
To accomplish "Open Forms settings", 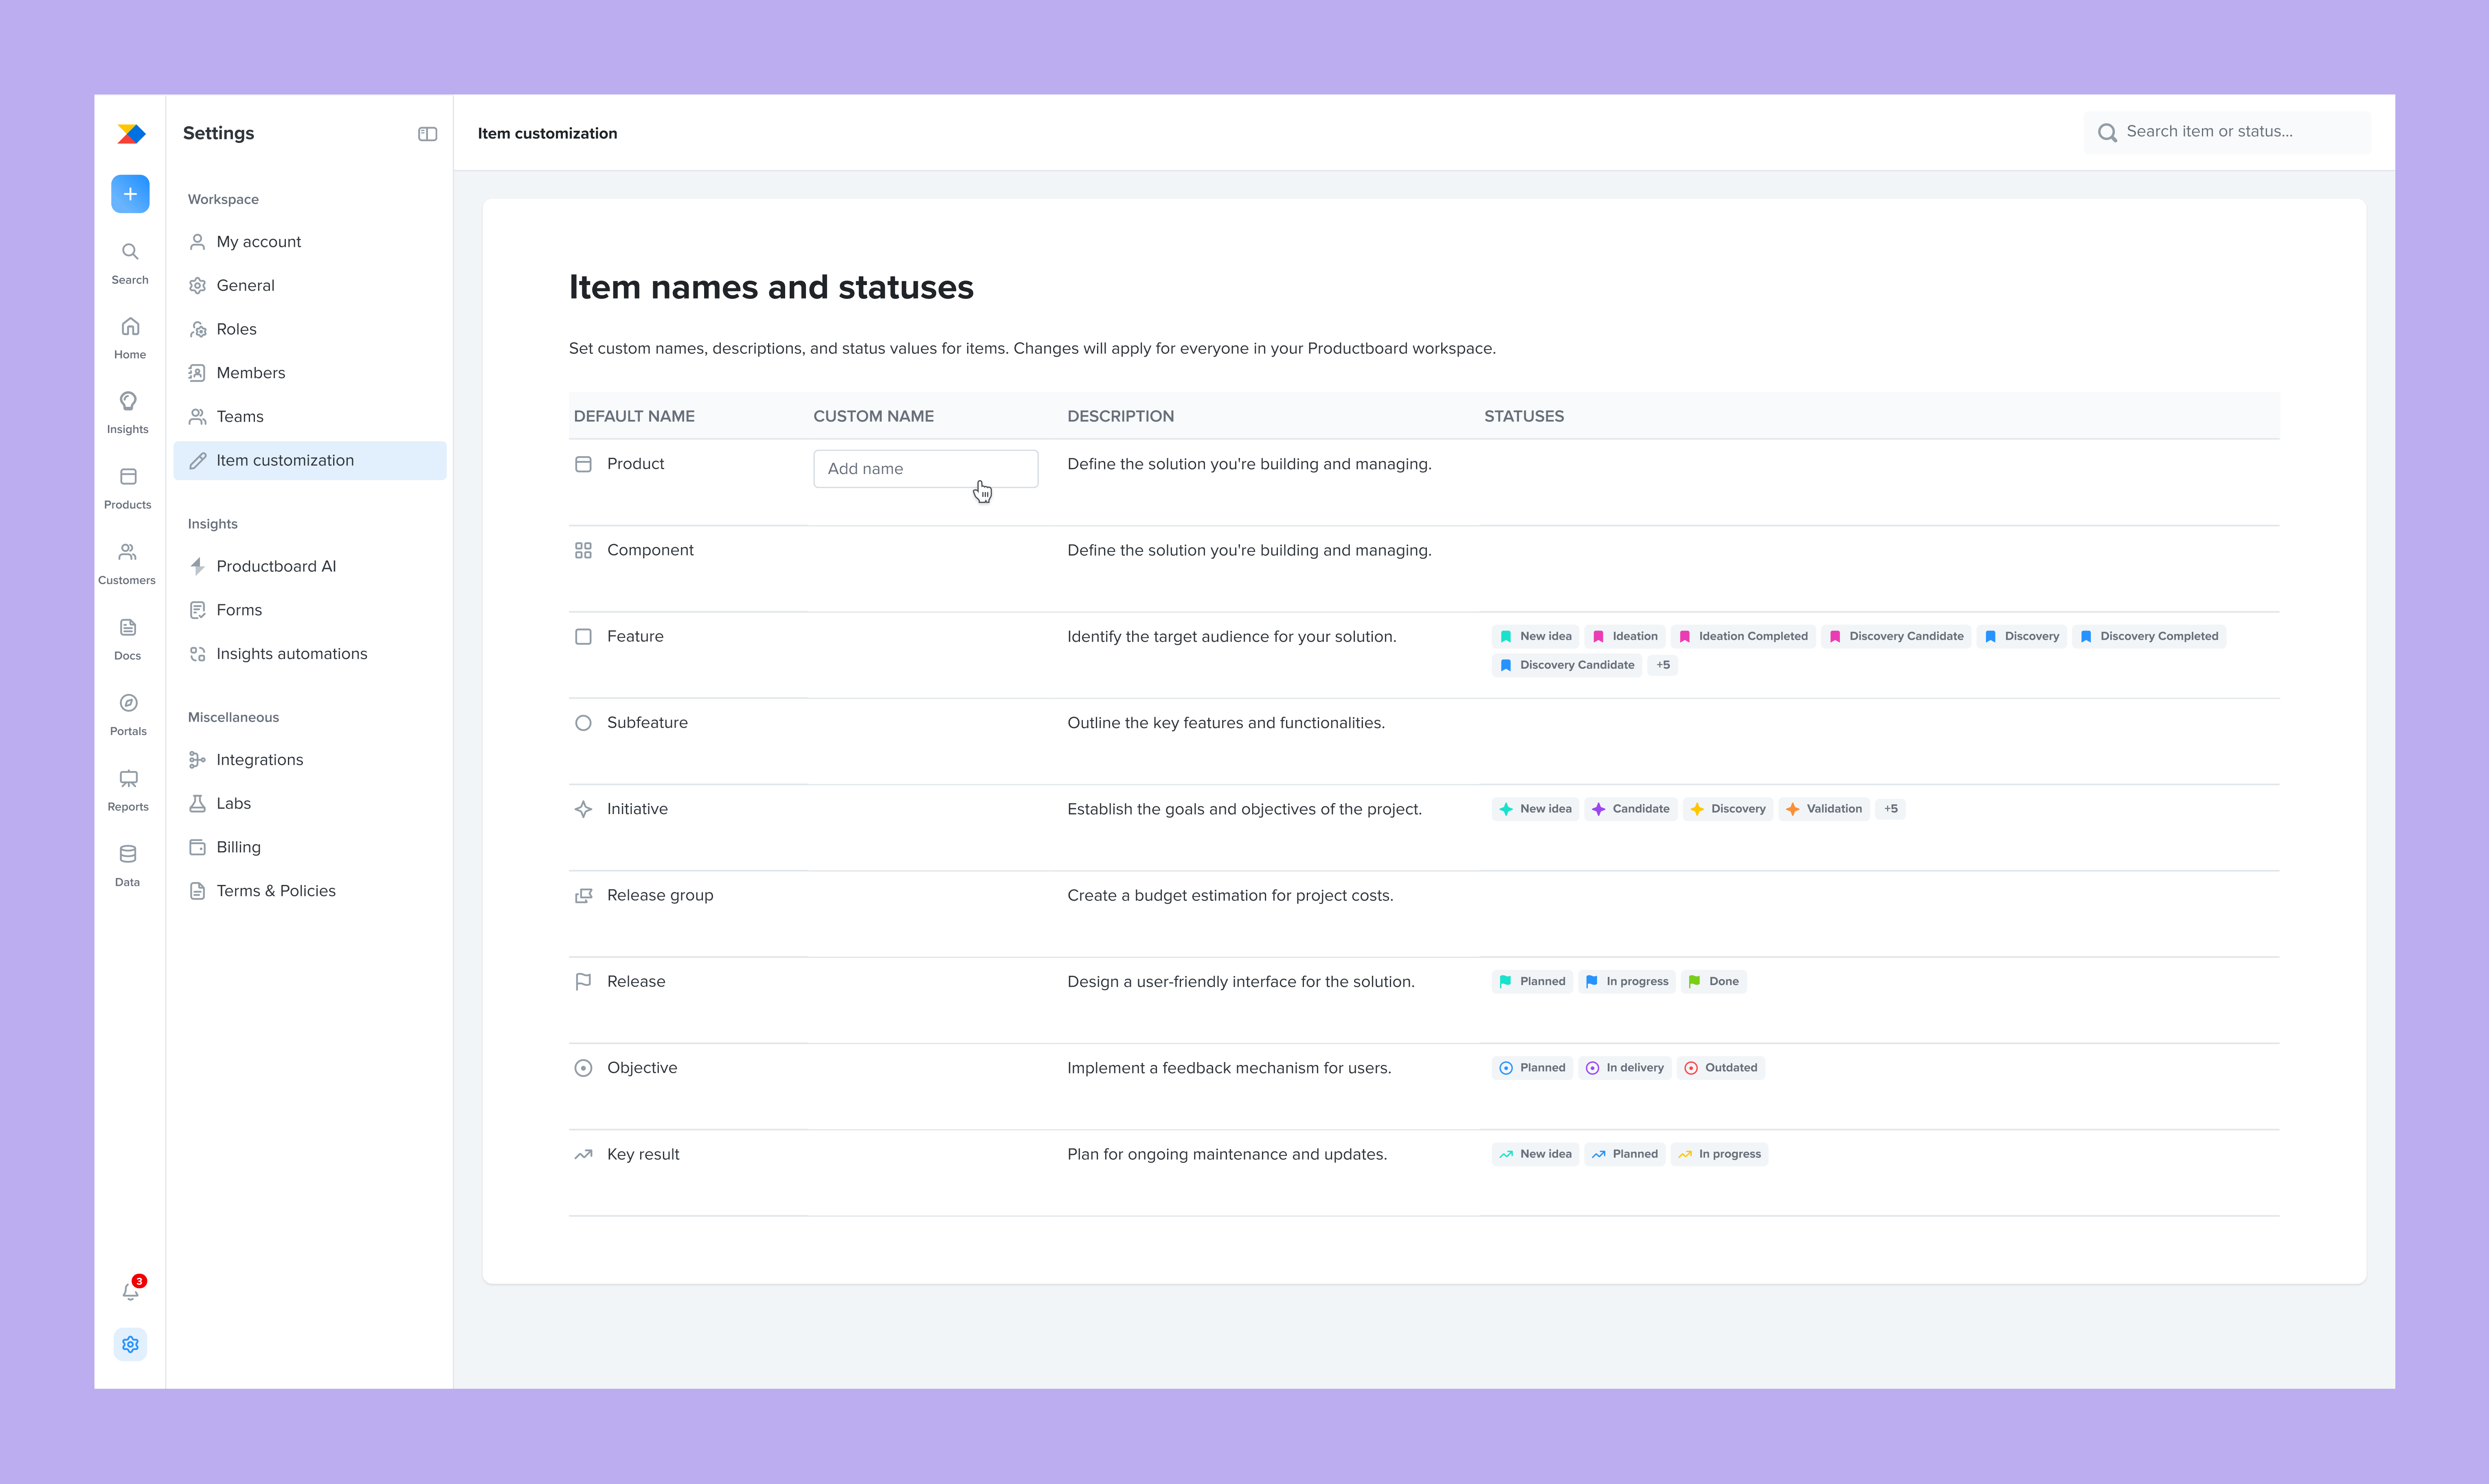I will [x=310, y=610].
